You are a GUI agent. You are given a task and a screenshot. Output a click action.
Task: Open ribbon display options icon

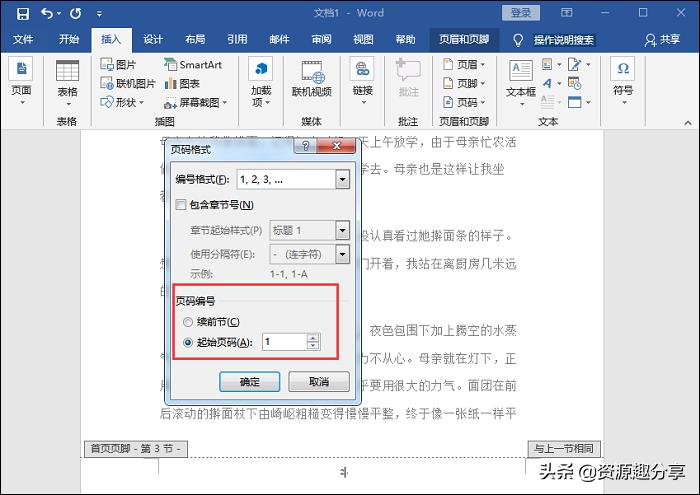coord(567,13)
